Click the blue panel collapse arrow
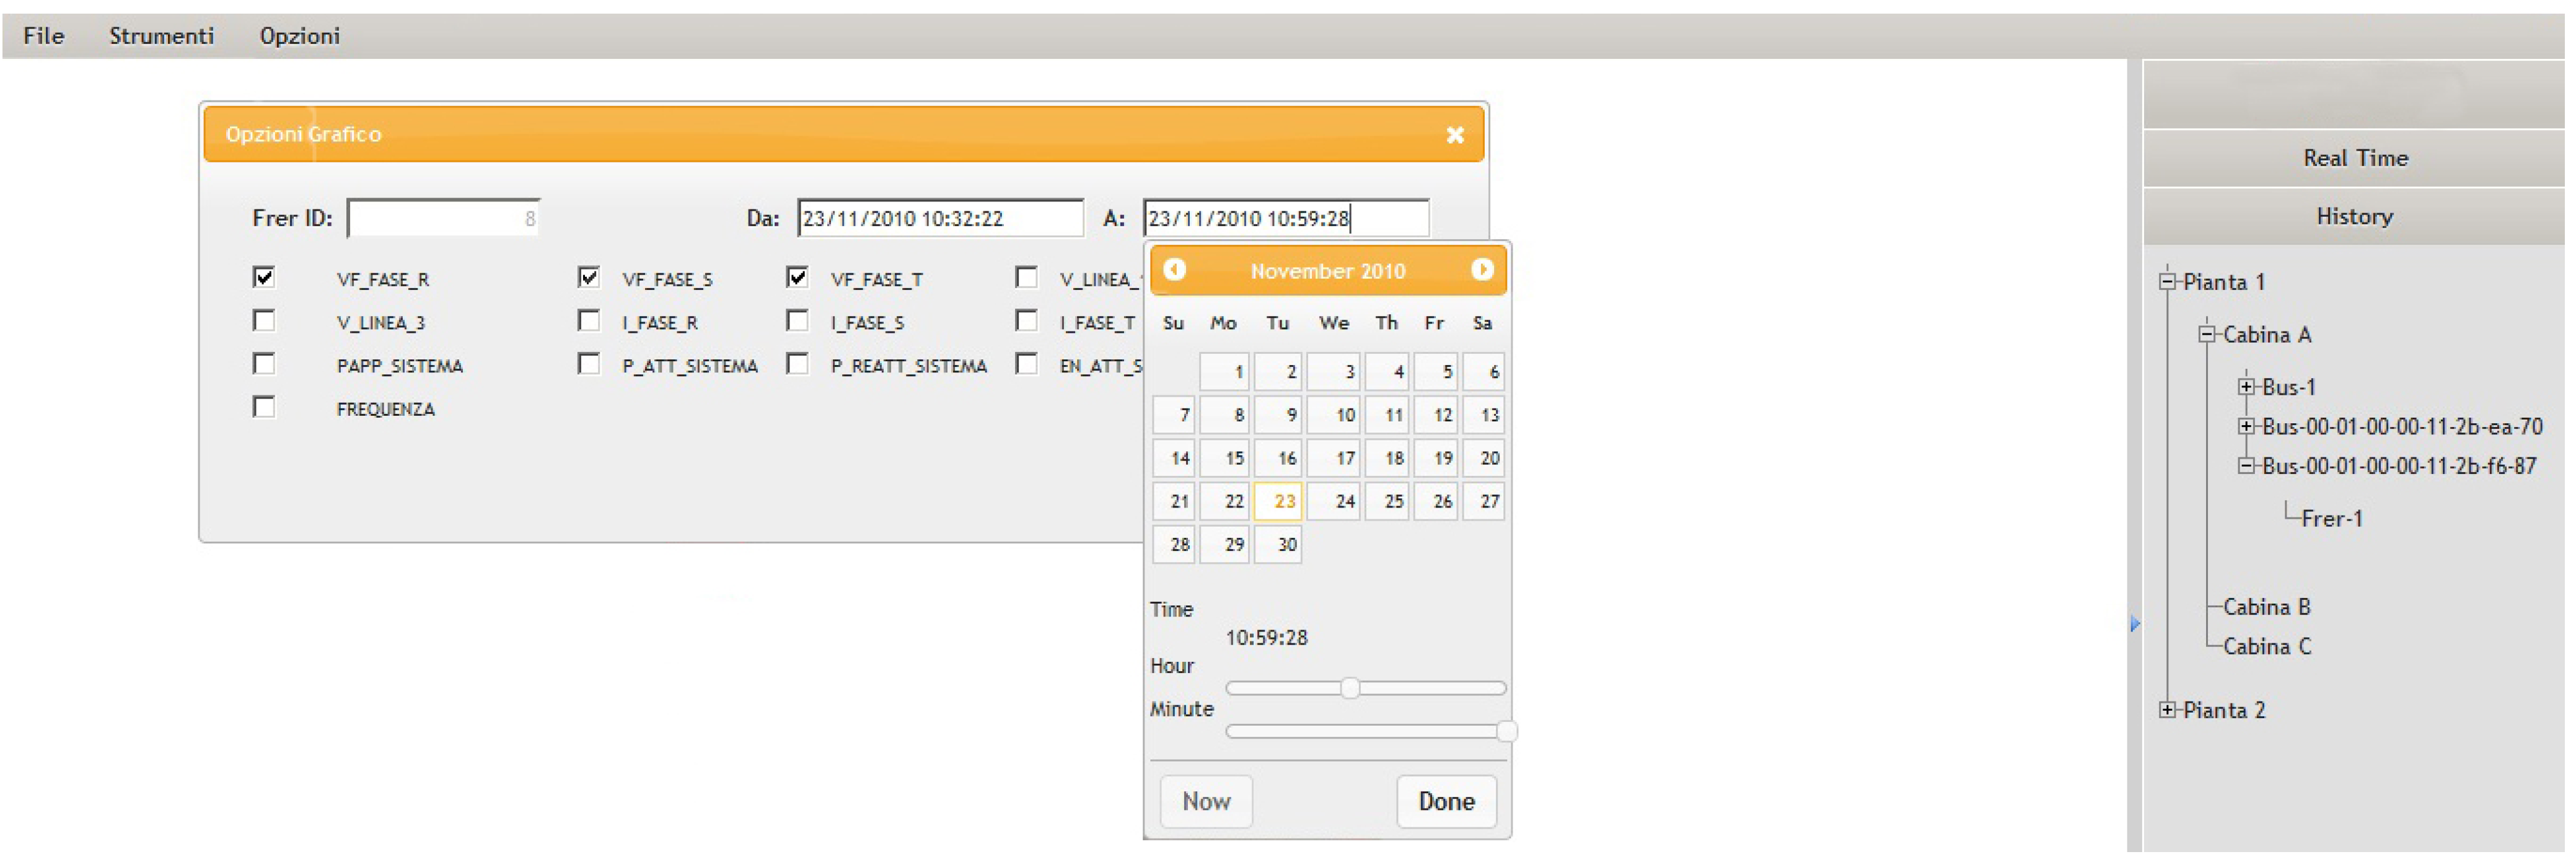 click(2134, 624)
